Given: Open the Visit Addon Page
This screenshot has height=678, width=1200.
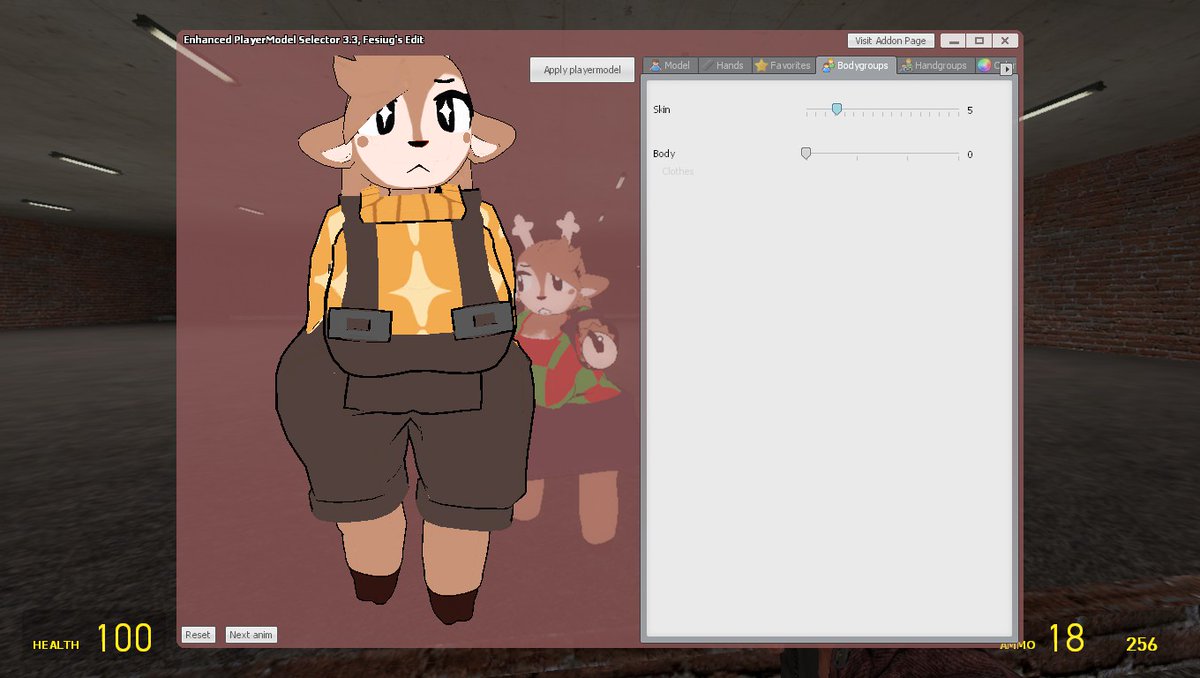Looking at the screenshot, I should [x=888, y=40].
